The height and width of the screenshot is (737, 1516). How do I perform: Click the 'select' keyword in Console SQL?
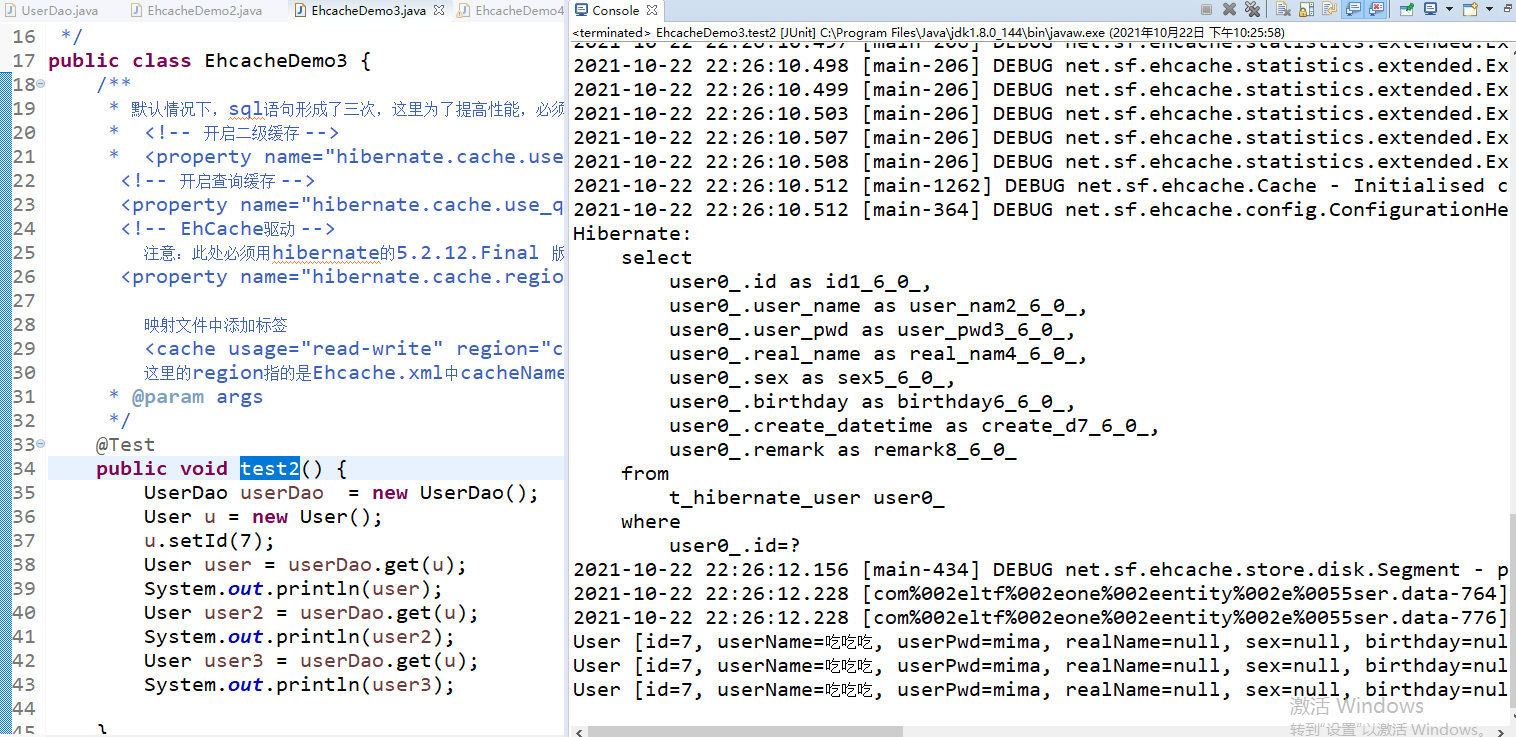click(657, 257)
